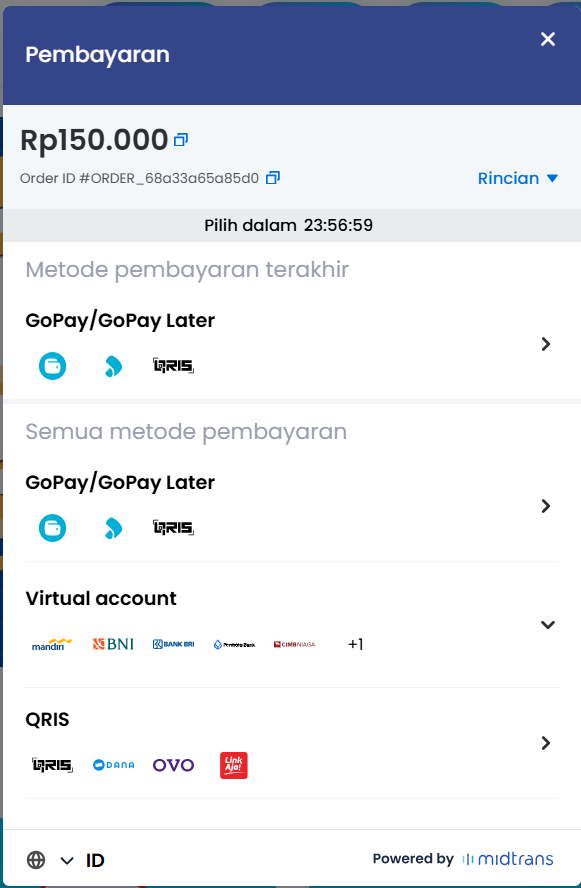Select the ID language label
581x888 pixels.
95,860
